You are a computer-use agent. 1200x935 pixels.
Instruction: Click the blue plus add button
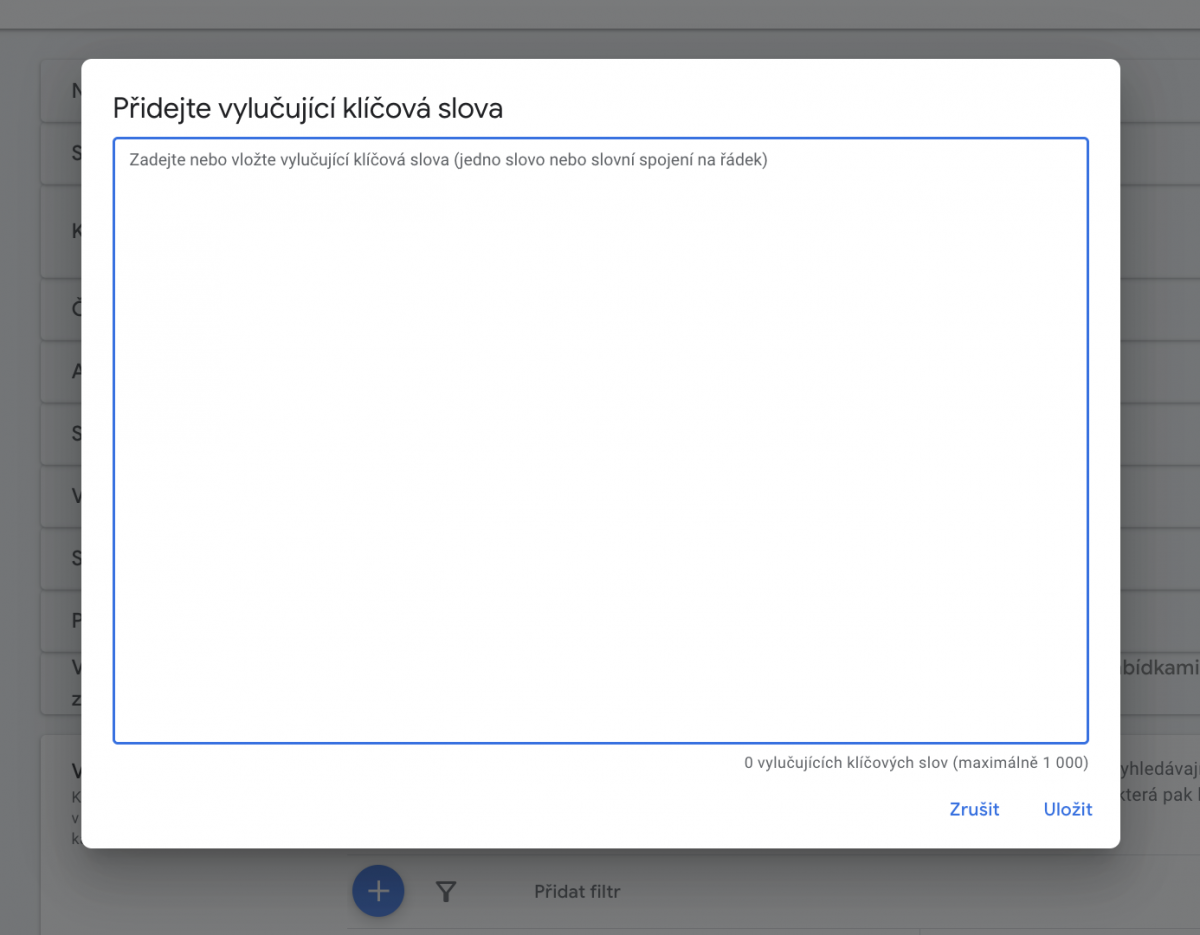click(x=378, y=890)
